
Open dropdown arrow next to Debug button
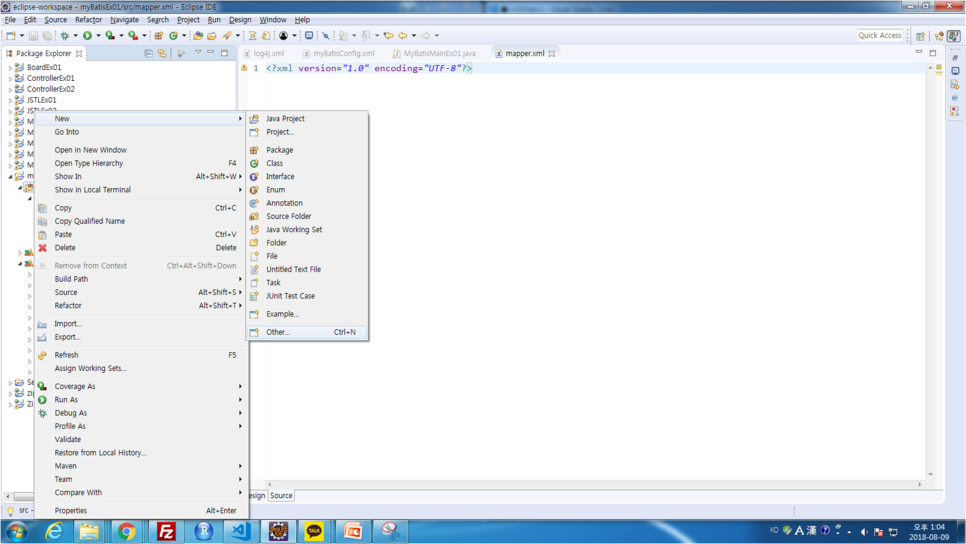75,36
